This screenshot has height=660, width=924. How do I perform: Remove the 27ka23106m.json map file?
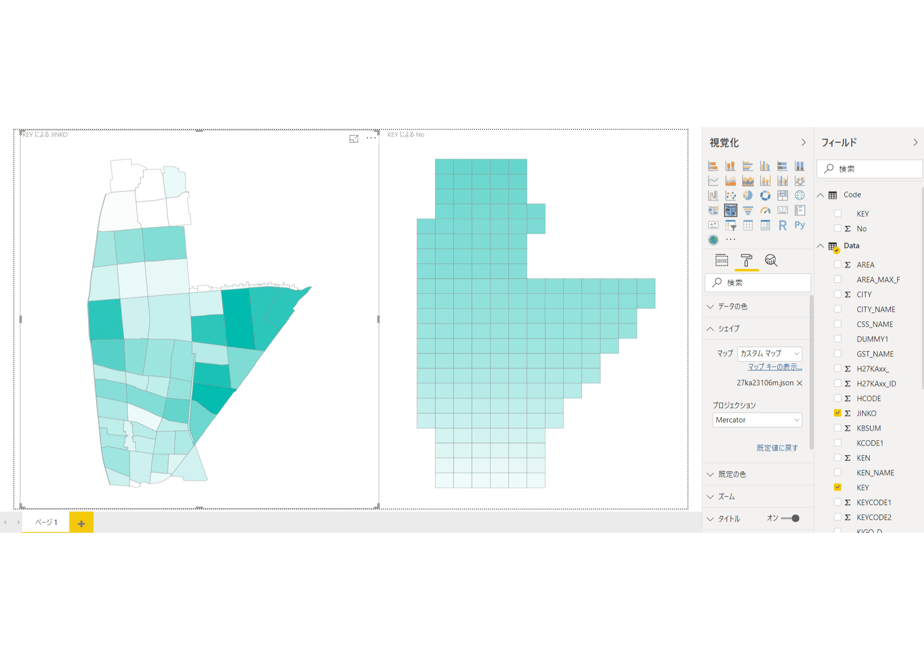(800, 383)
